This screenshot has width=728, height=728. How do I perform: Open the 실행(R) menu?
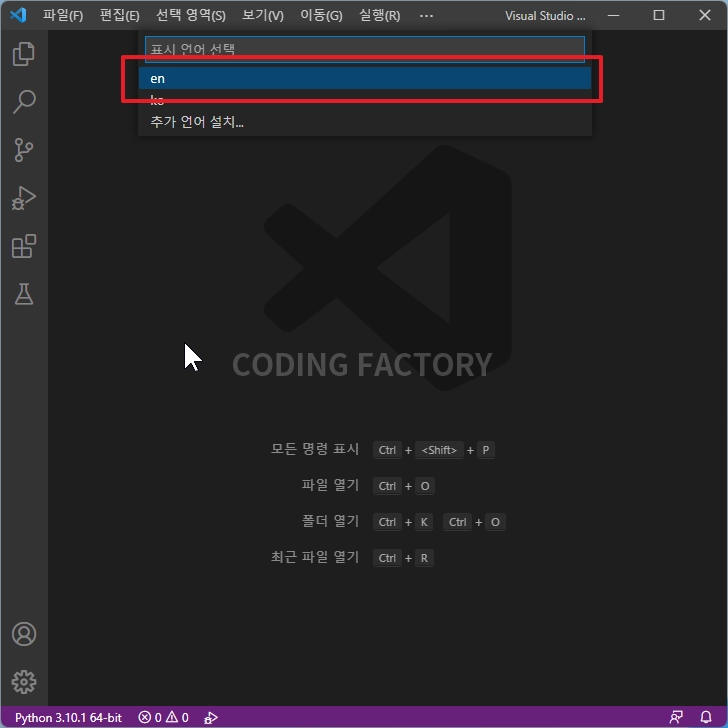tap(380, 15)
